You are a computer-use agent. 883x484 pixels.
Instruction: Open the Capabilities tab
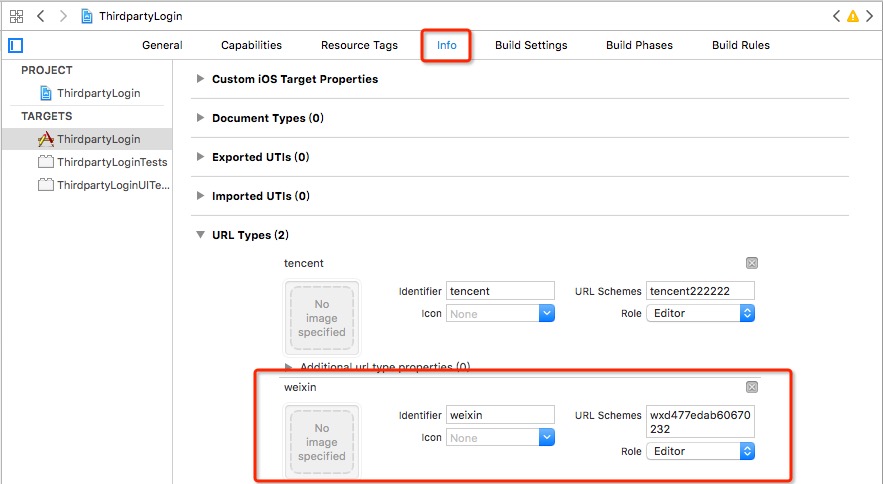(251, 45)
